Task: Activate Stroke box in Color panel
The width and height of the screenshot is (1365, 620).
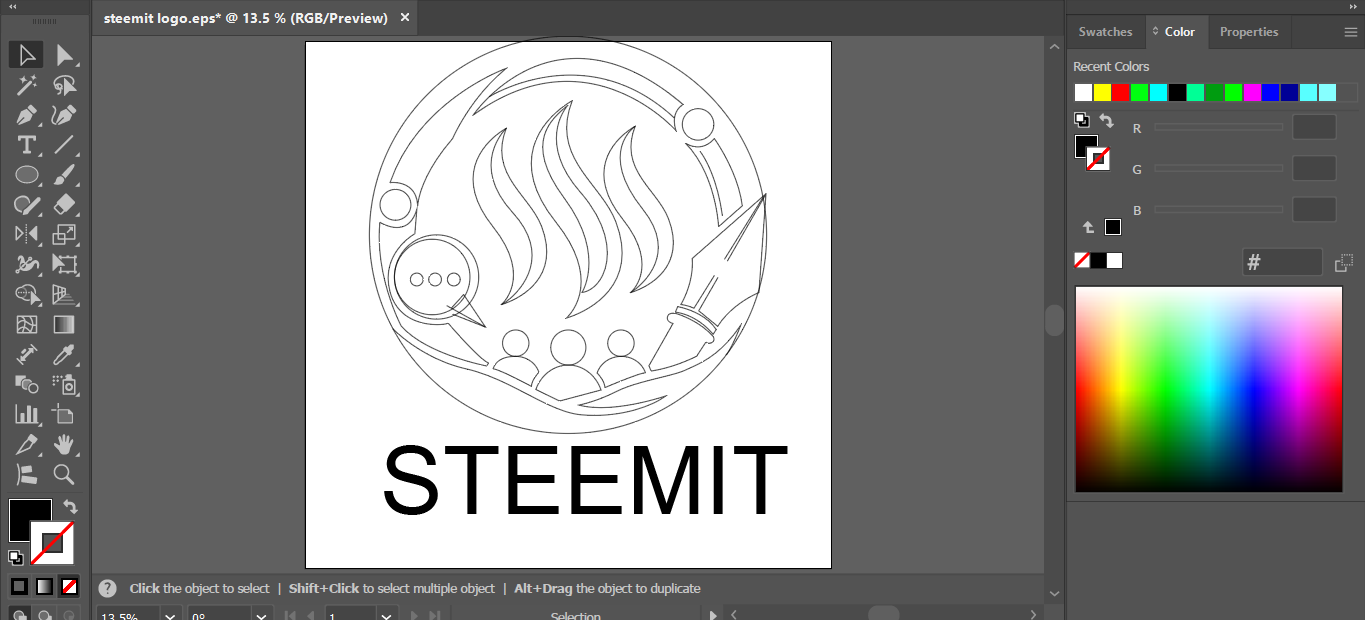Action: (1099, 159)
